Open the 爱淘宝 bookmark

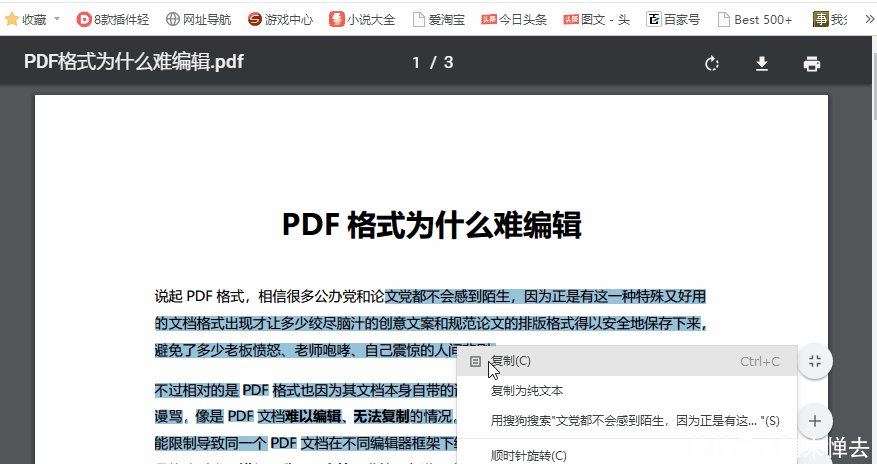click(x=439, y=20)
